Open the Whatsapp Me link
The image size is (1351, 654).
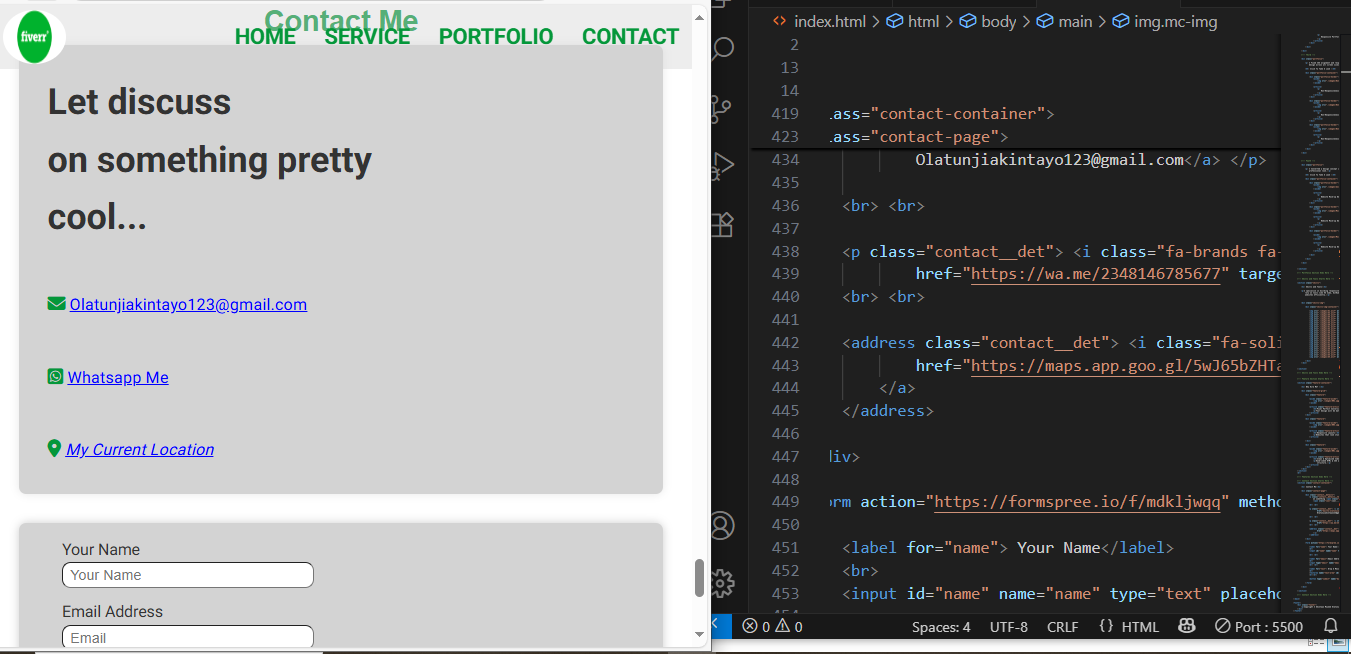[118, 378]
